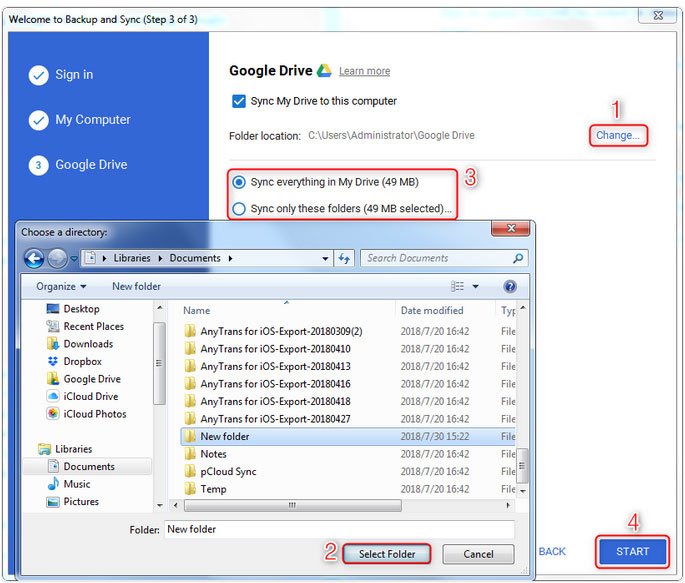Image resolution: width=685 pixels, height=583 pixels.
Task: Click the Libraries icon in navigation tree
Action: (x=44, y=449)
